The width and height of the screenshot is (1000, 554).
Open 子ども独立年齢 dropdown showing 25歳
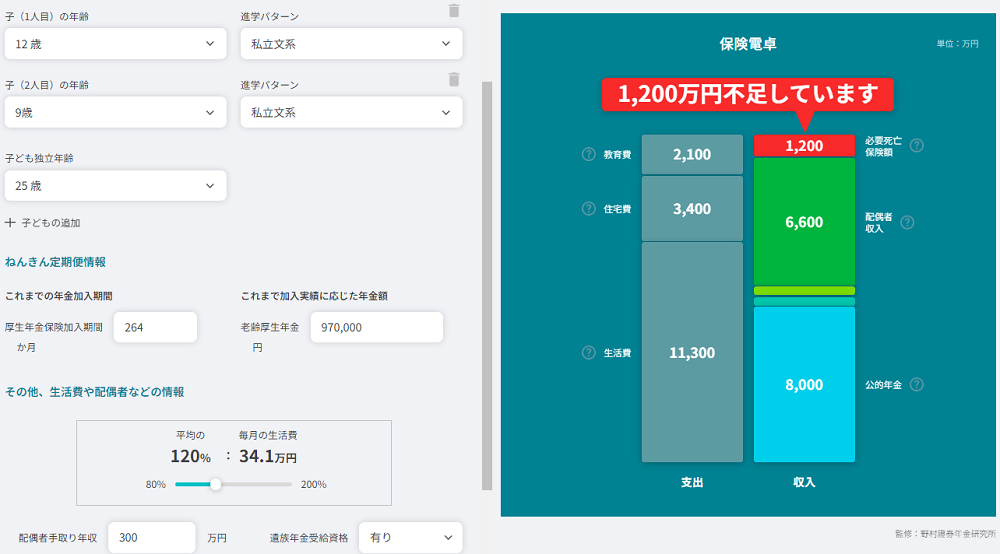[115, 185]
